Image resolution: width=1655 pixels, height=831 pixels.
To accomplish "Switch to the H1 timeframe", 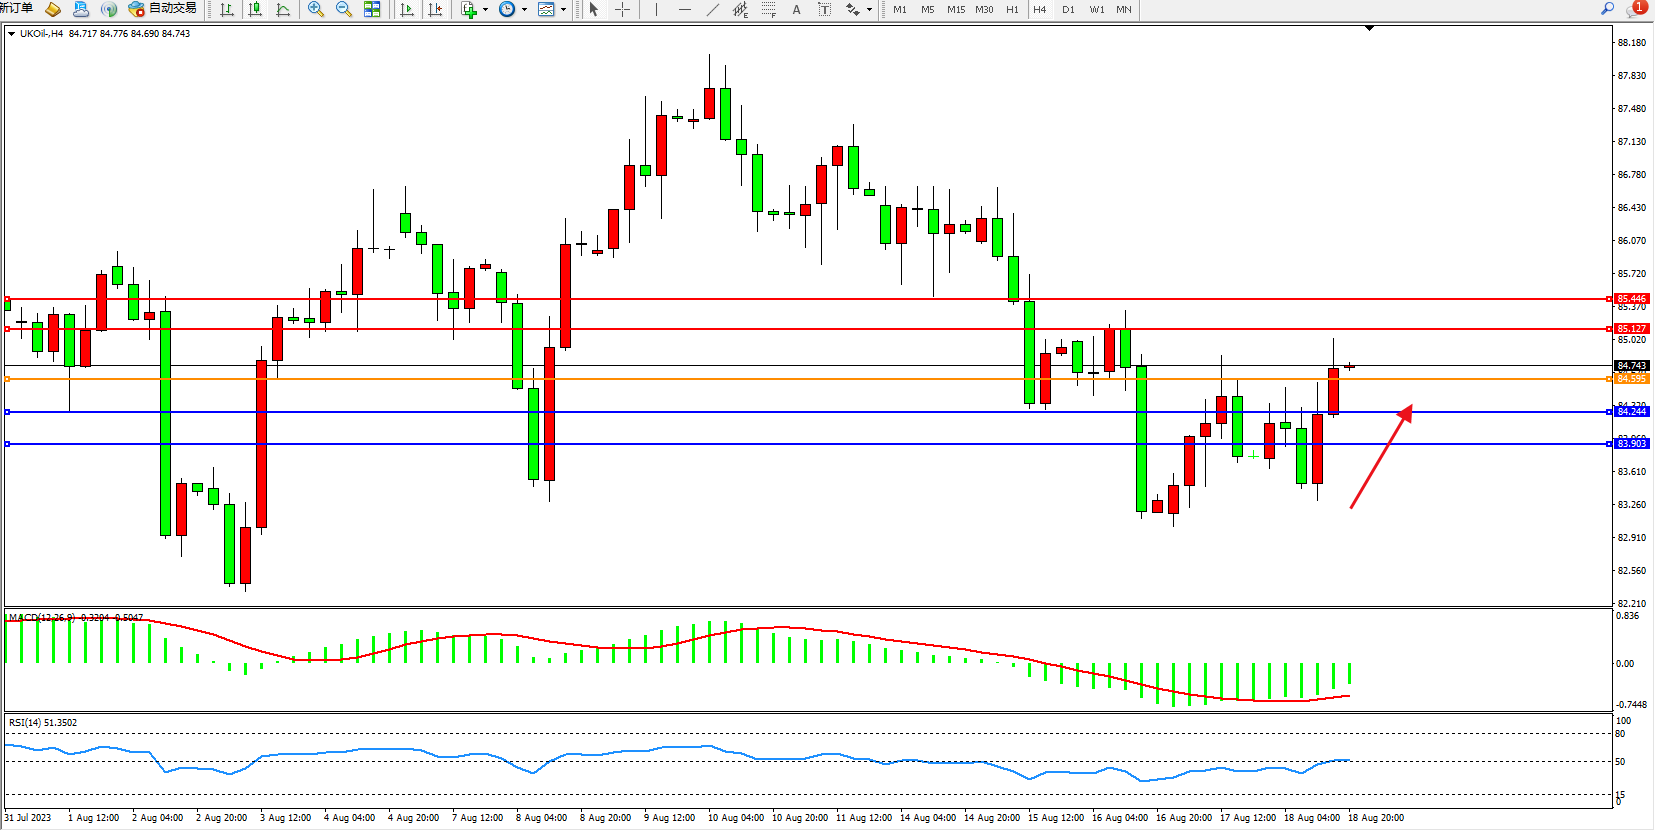I will click(x=1012, y=9).
